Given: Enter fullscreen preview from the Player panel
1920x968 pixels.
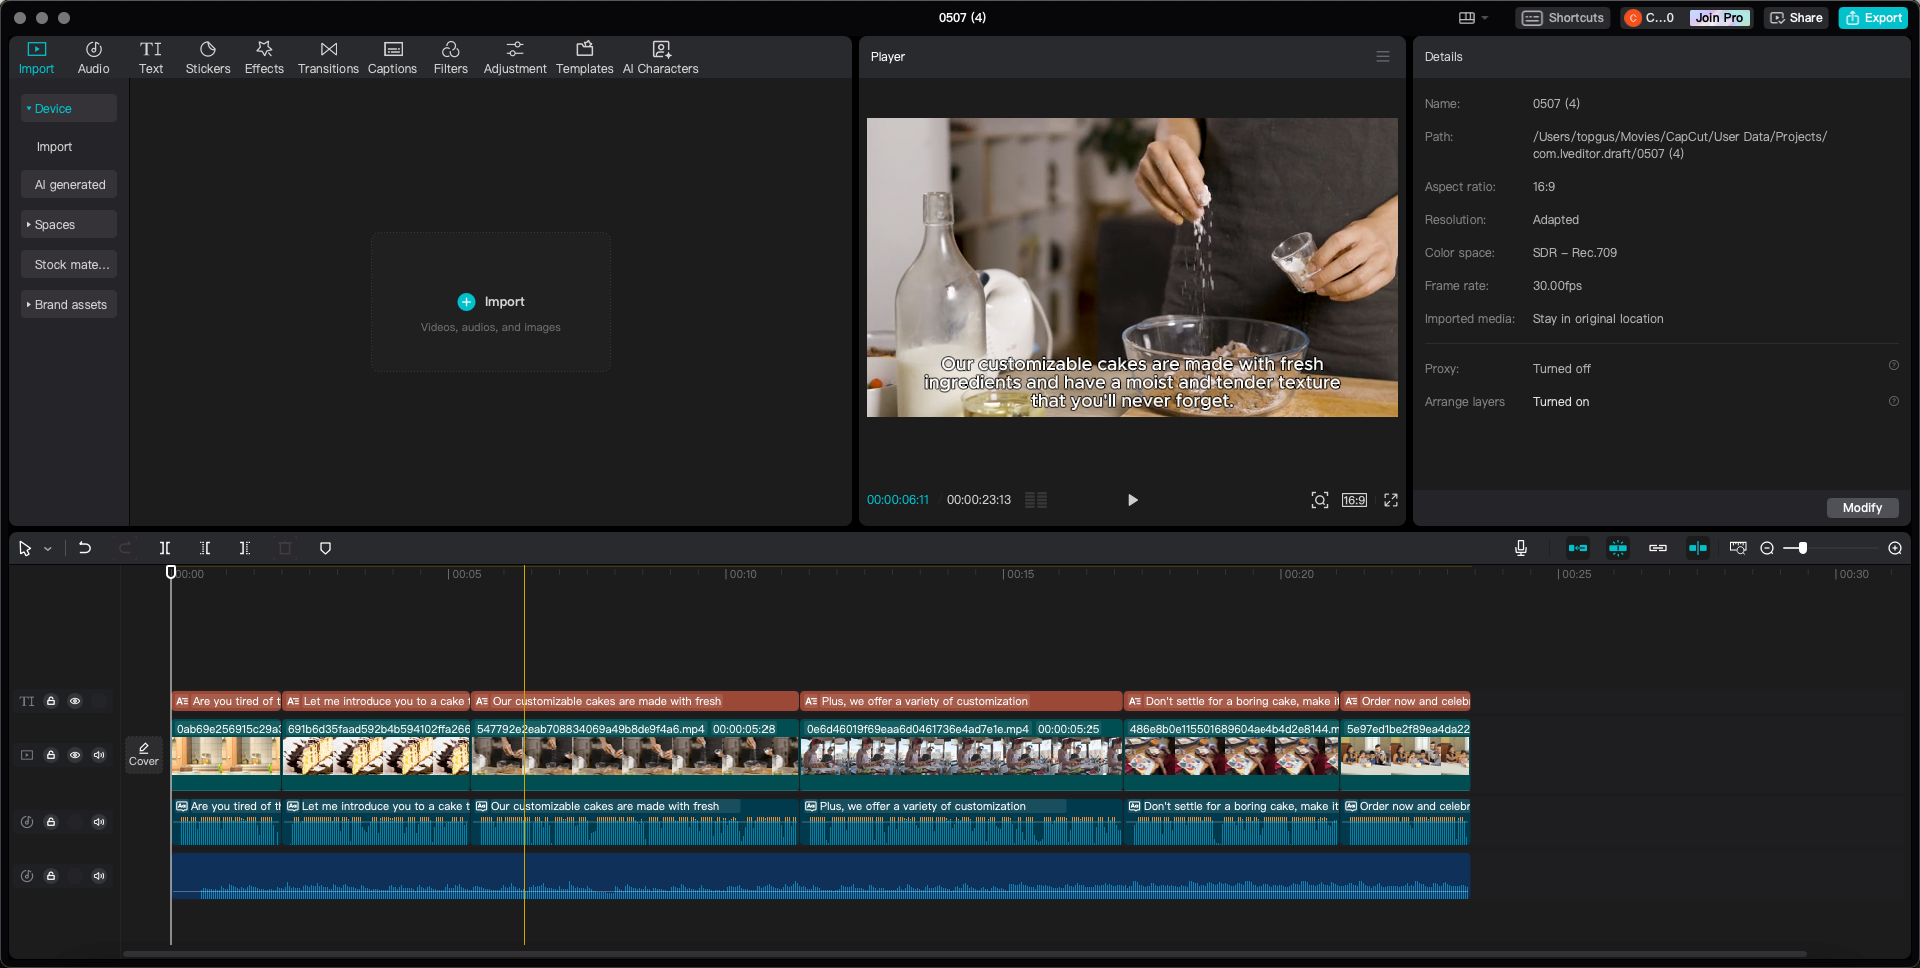Looking at the screenshot, I should (x=1391, y=500).
